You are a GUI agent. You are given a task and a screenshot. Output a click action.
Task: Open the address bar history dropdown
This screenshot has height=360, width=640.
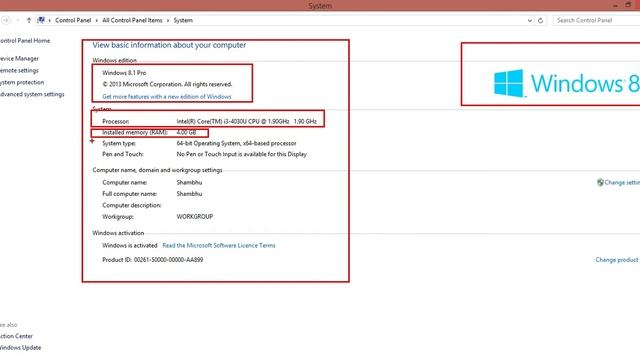coord(529,20)
